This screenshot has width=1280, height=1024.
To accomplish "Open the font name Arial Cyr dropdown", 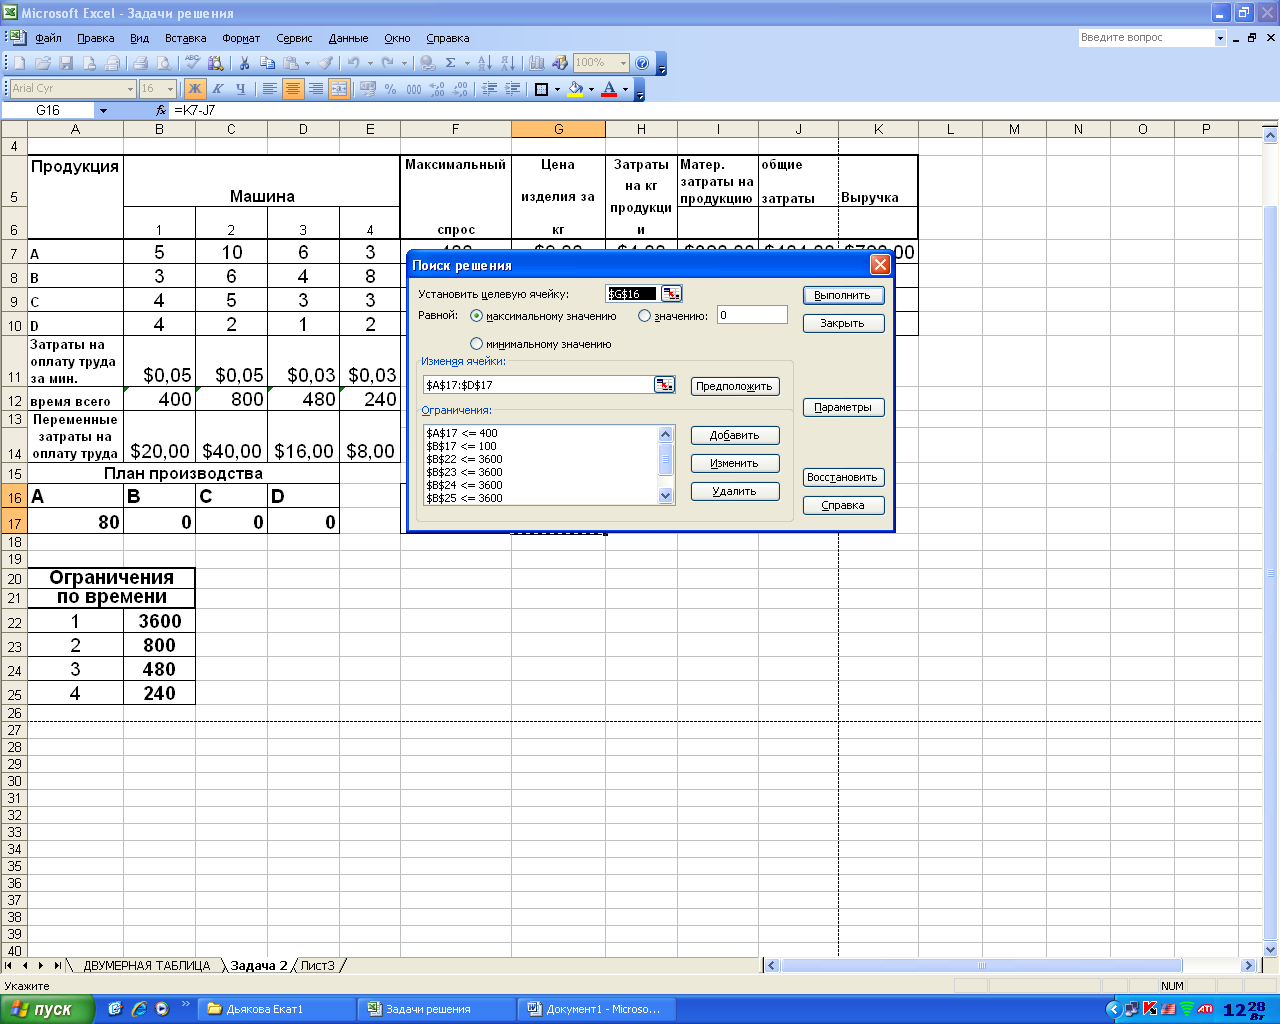I will [130, 89].
